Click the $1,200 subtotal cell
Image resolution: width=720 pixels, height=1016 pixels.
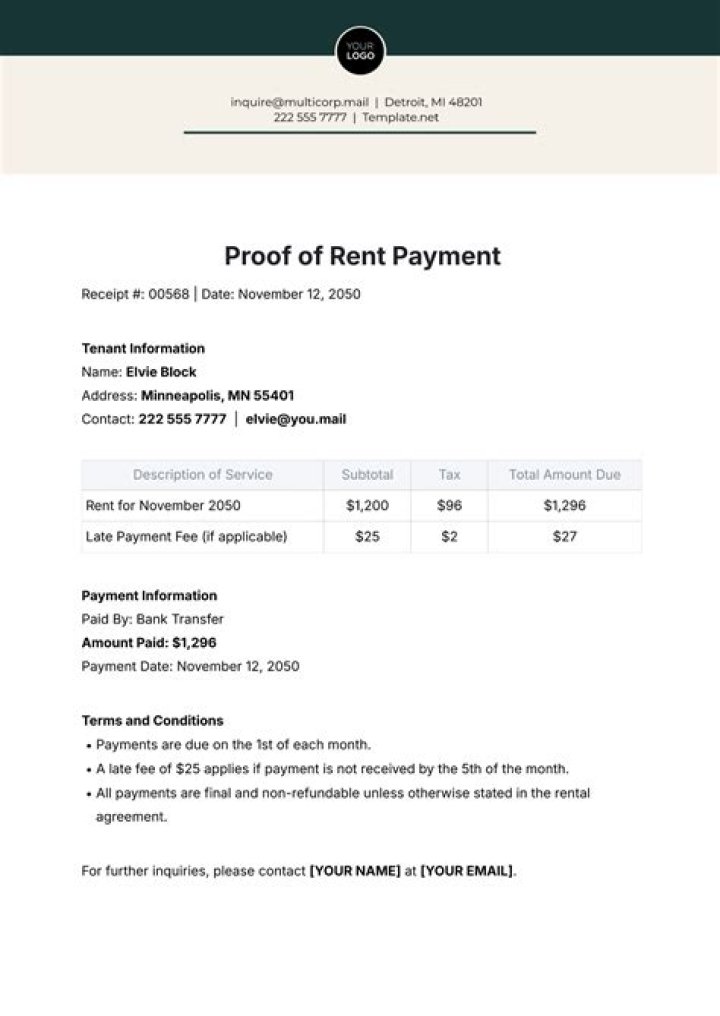click(x=367, y=506)
